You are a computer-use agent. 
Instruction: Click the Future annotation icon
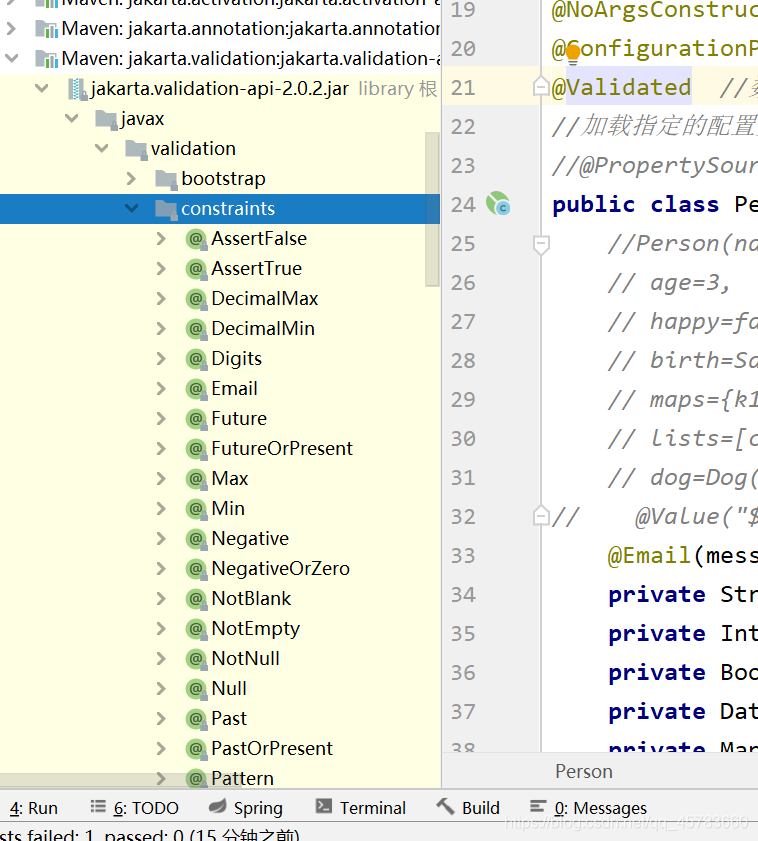196,419
